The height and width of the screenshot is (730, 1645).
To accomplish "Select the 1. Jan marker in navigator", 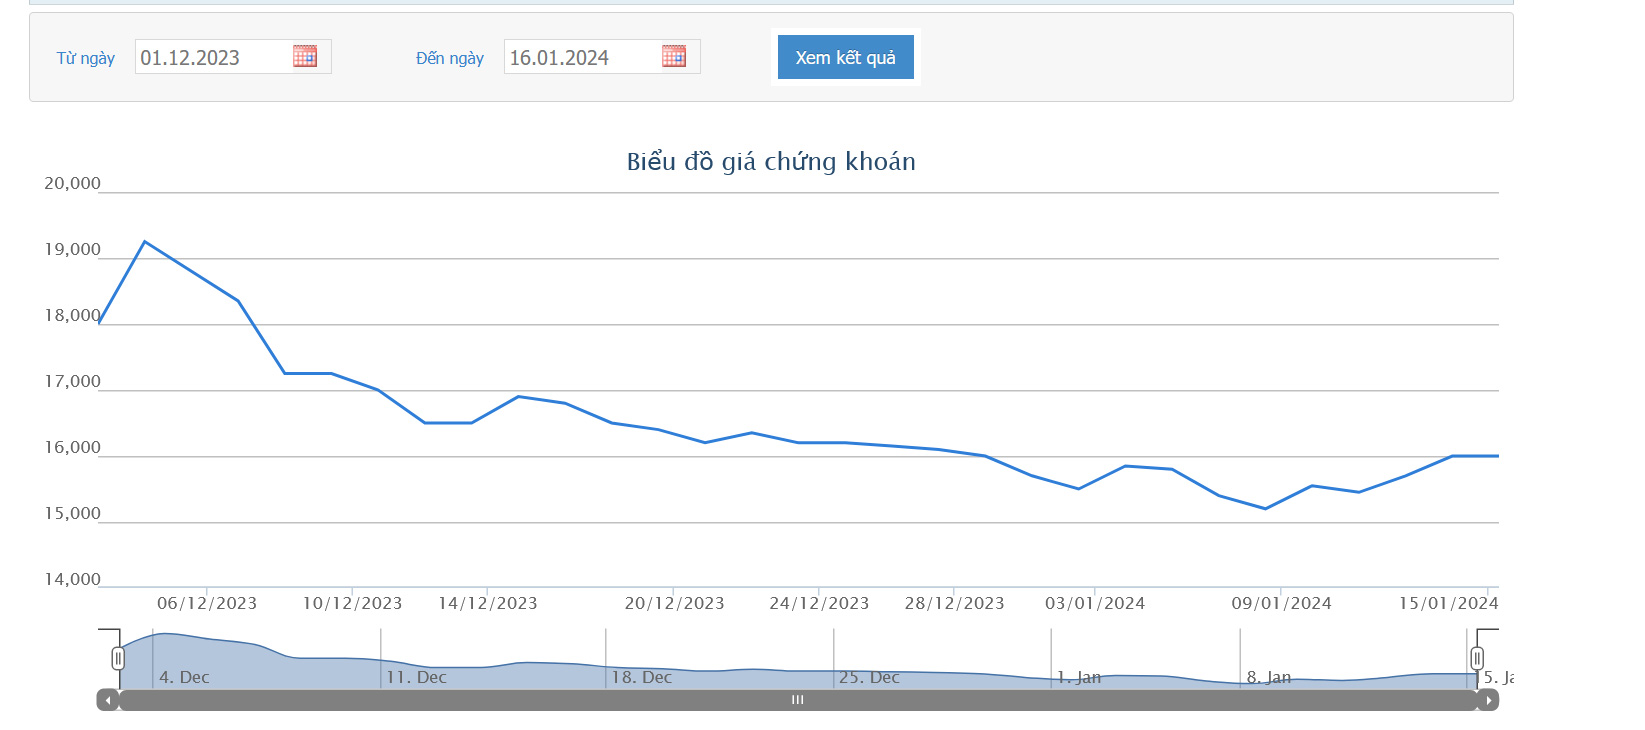I will click(x=1078, y=677).
